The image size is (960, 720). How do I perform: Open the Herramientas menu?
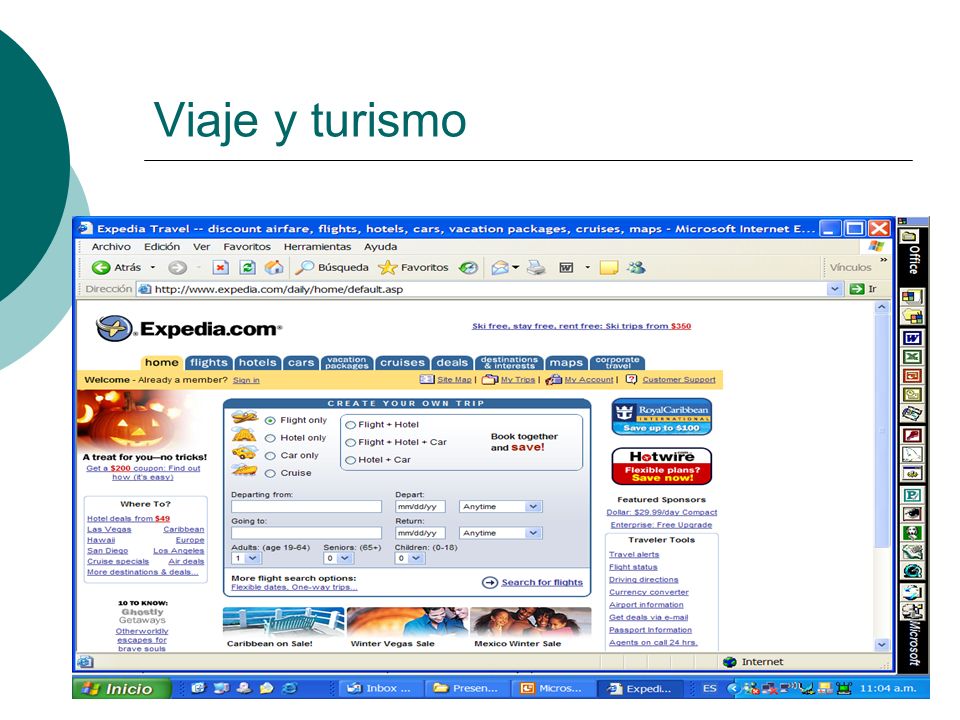point(317,247)
